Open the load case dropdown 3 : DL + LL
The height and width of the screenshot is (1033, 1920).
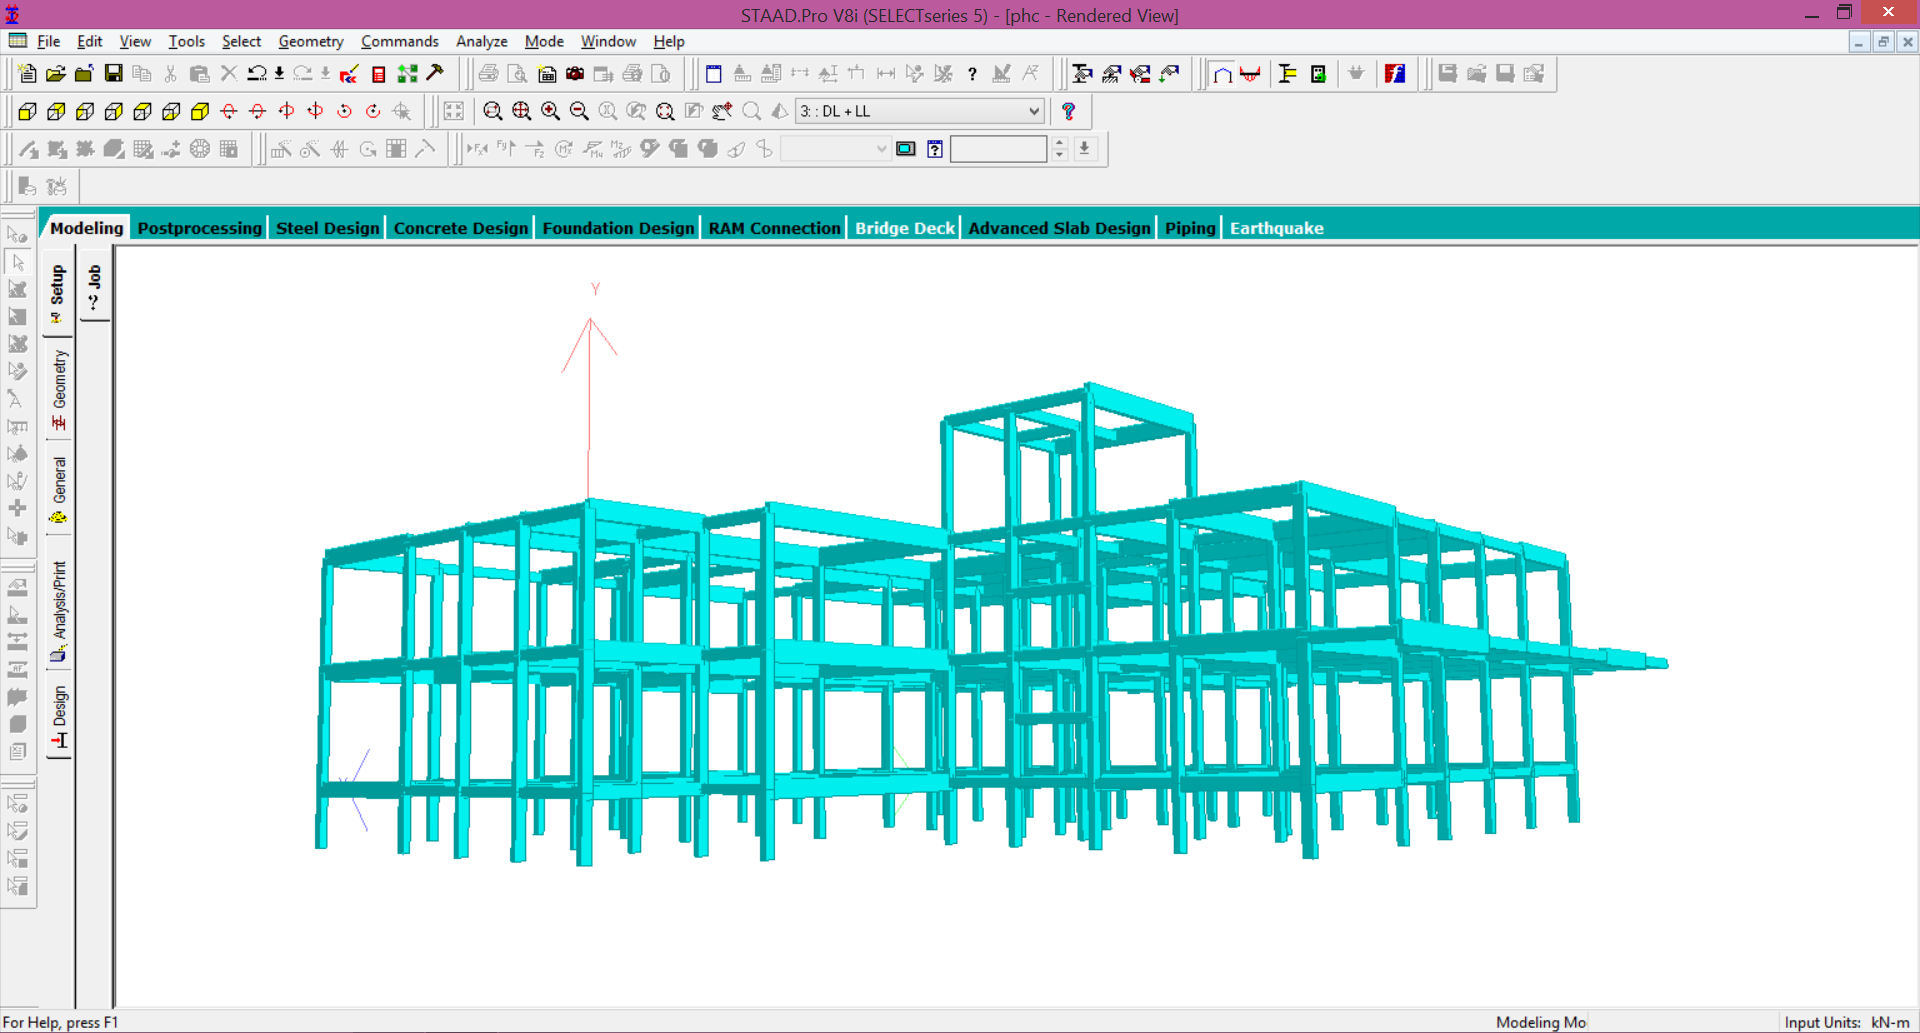[x=920, y=111]
